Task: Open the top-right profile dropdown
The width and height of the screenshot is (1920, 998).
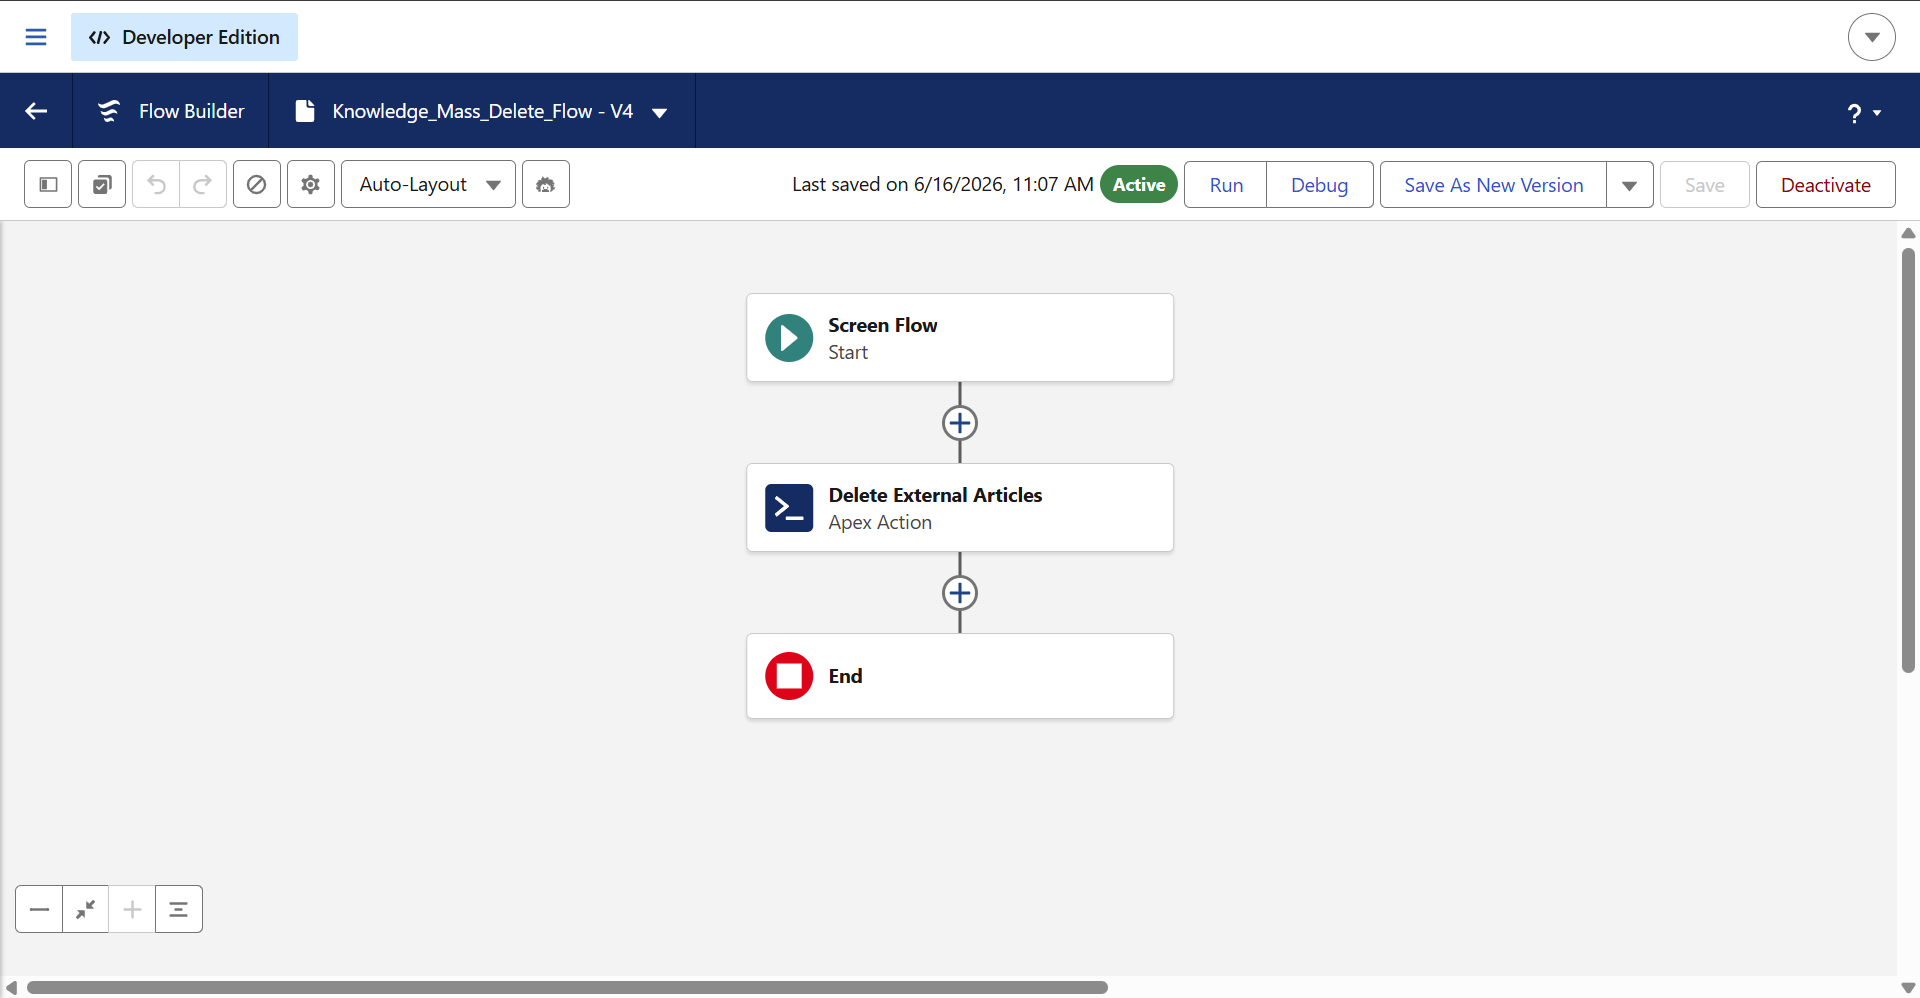Action: [1871, 37]
